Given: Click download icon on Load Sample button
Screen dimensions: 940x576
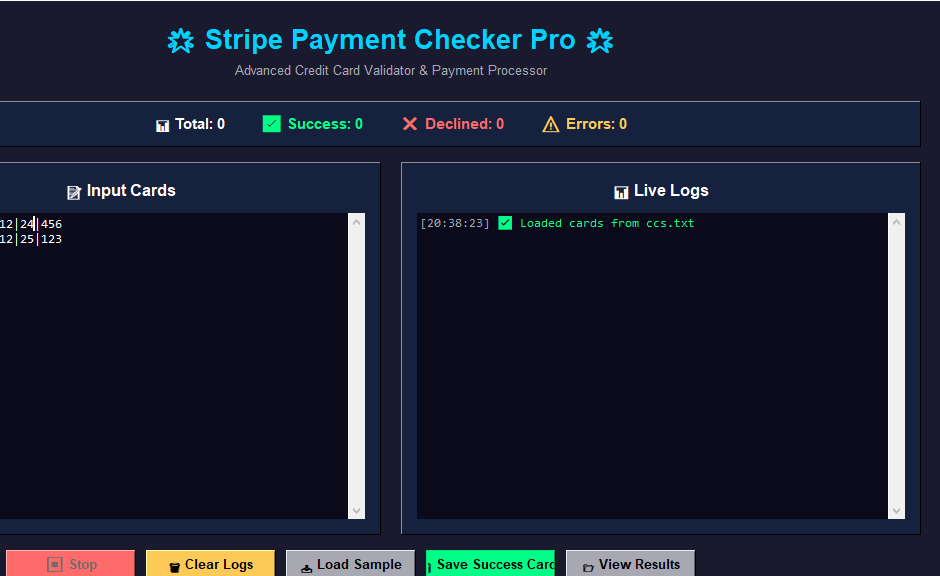Looking at the screenshot, I should 306,568.
